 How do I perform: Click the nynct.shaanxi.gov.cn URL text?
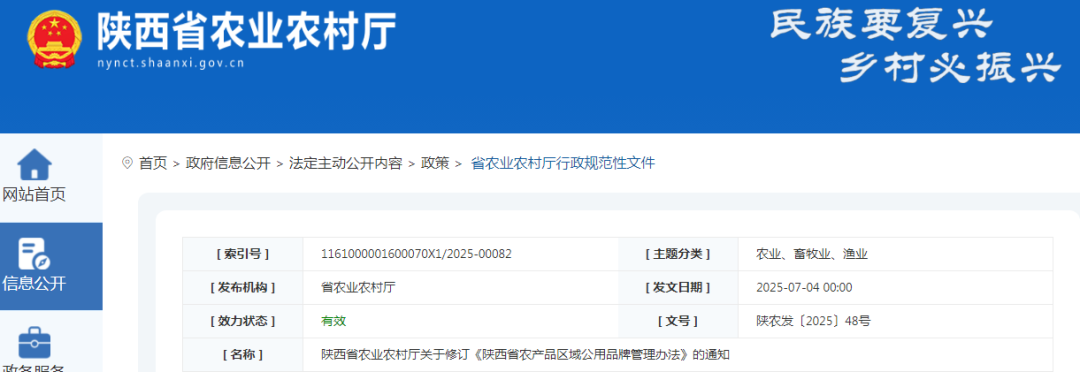click(x=171, y=64)
